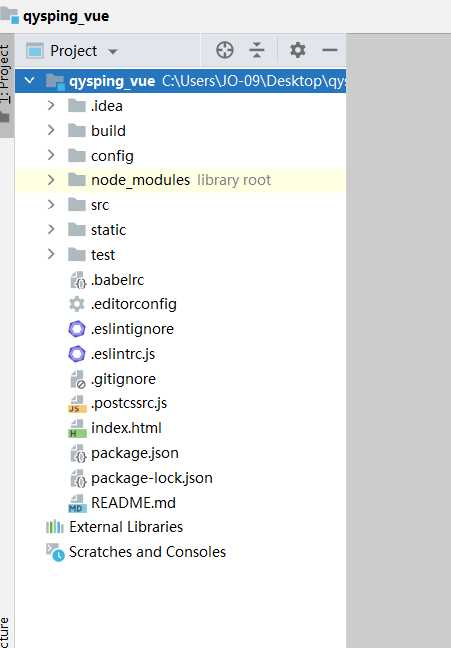451x648 pixels.
Task: Collapse the qysping_vue root folder
Action: tap(29, 80)
